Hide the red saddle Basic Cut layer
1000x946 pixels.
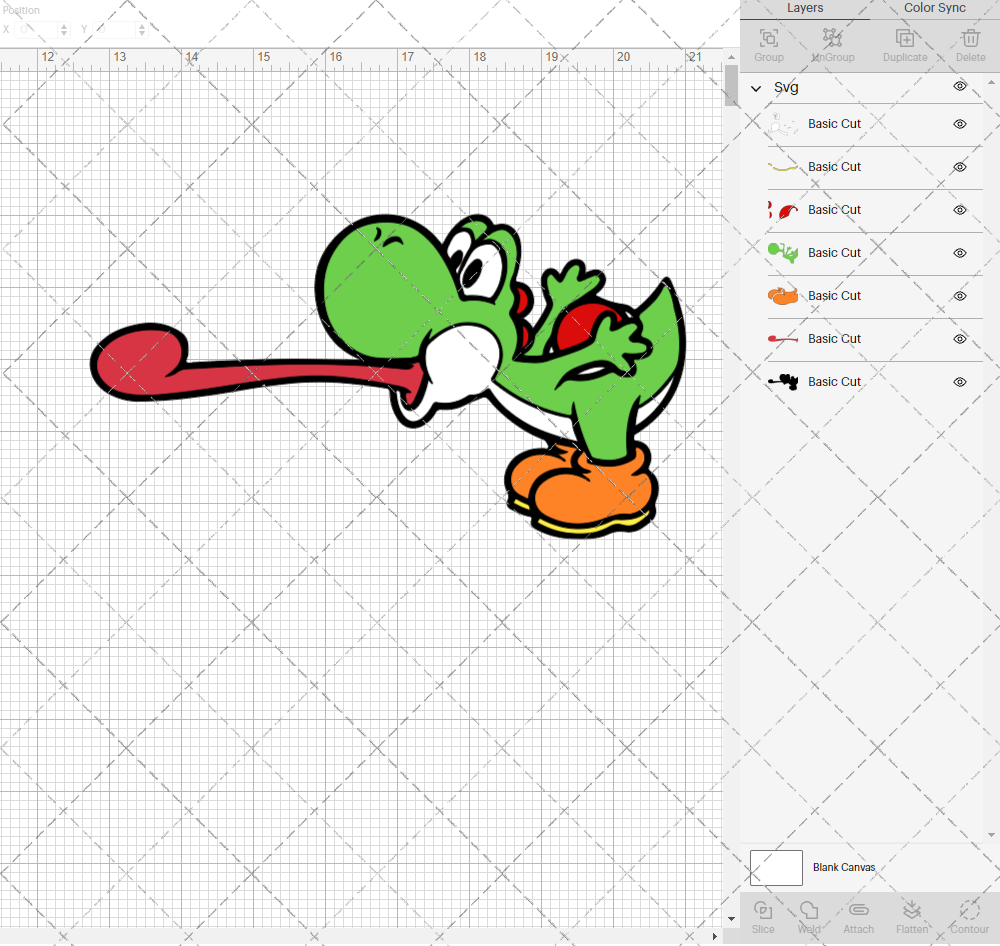click(960, 210)
